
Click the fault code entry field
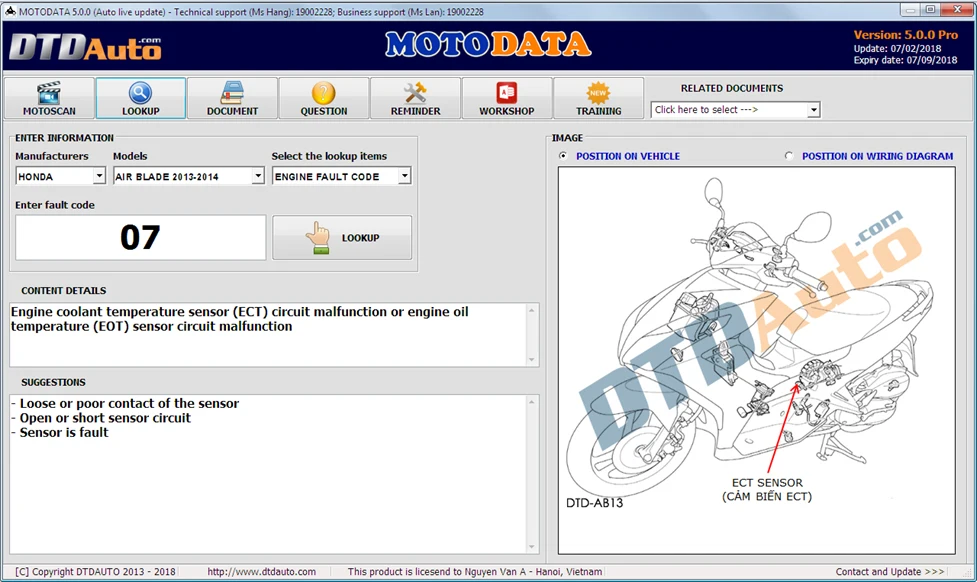click(139, 237)
